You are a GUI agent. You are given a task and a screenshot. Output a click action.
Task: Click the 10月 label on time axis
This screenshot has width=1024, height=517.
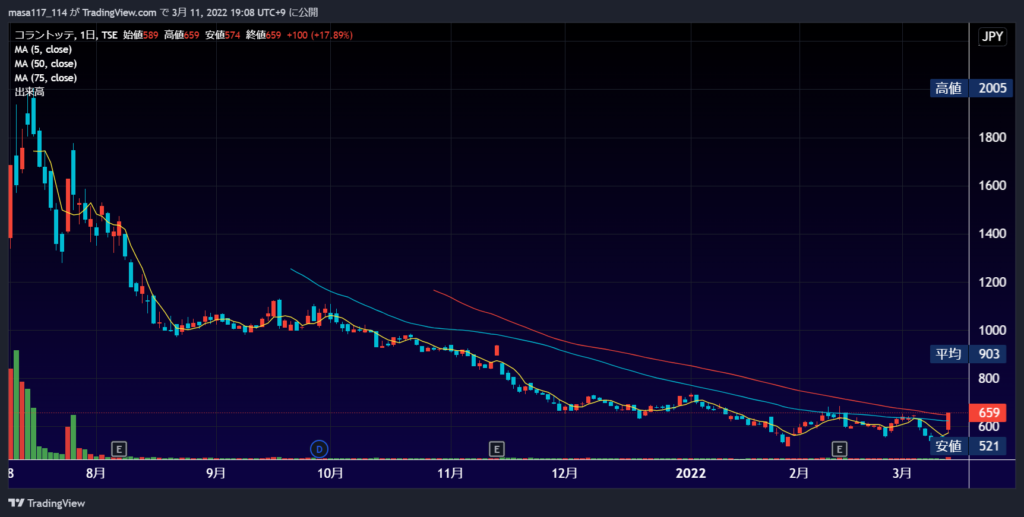[330, 473]
